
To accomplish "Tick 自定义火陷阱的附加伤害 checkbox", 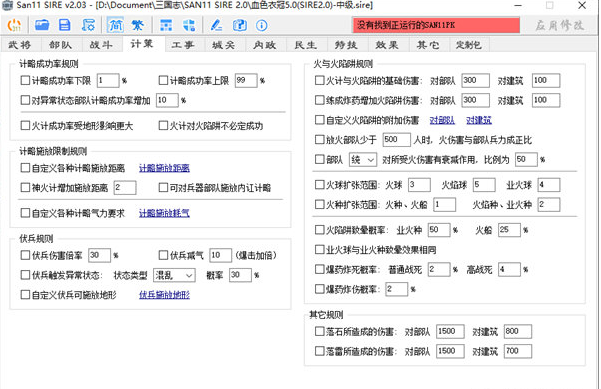I will [319, 120].
